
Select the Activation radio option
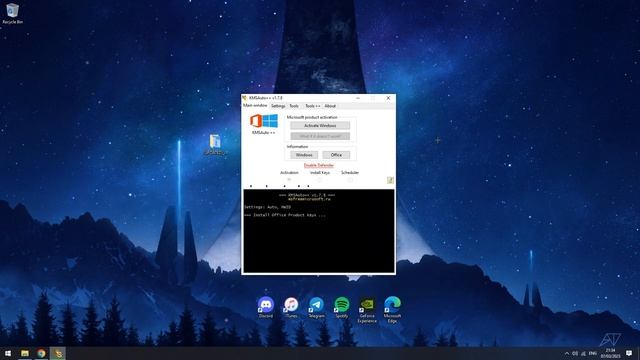coord(289,180)
